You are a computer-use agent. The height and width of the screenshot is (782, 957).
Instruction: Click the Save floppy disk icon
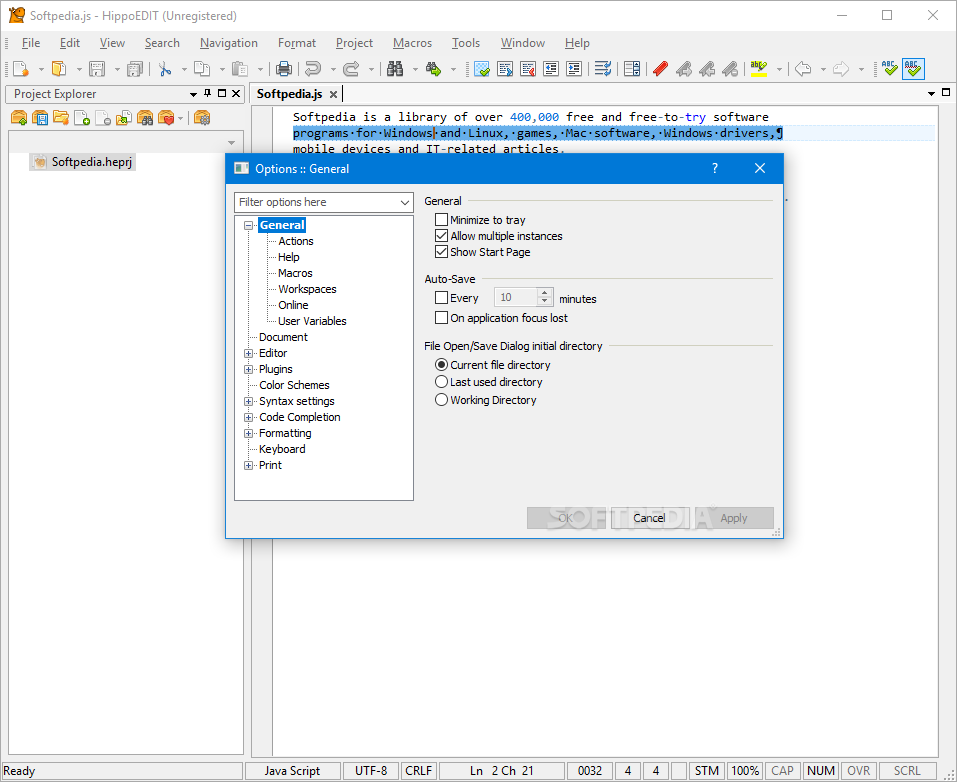[97, 68]
